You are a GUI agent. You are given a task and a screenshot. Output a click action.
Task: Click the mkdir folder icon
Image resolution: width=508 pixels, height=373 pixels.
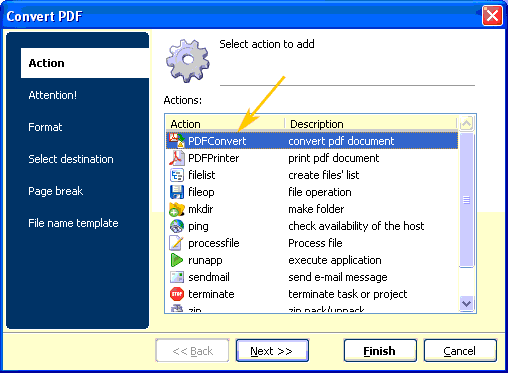[x=177, y=209]
